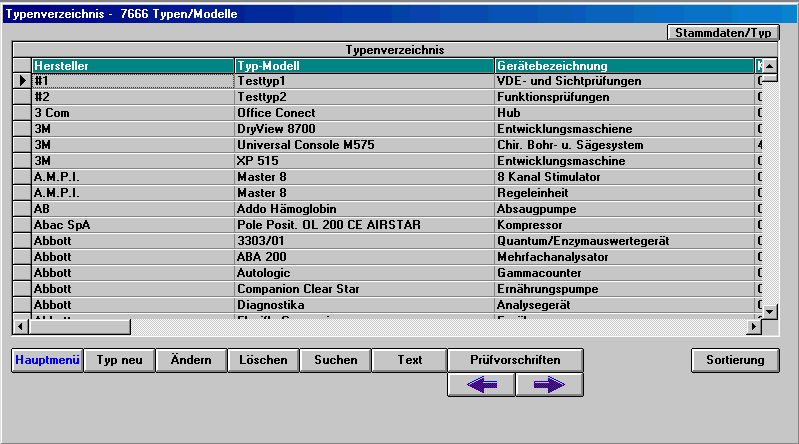Click the vertical scrollbar track

769,194
